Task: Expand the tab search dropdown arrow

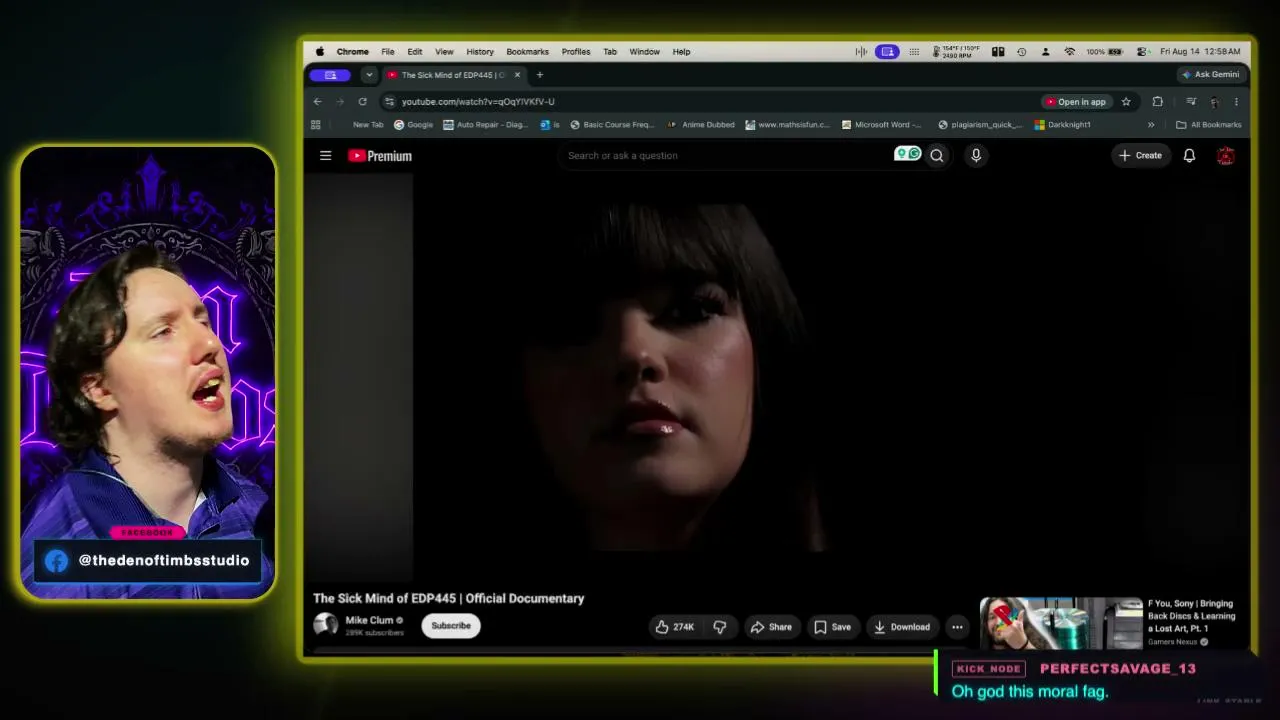Action: [x=369, y=75]
